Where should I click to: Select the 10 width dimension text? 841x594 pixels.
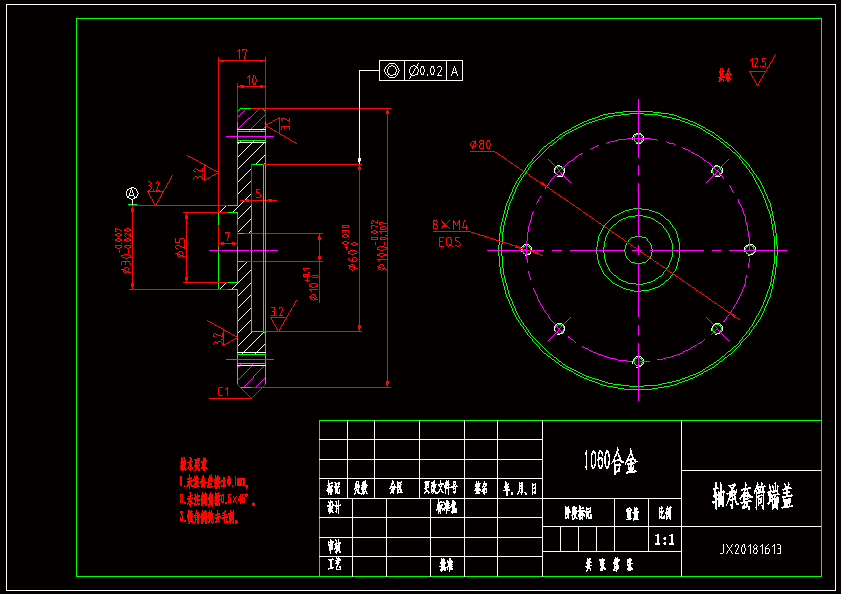pyautogui.click(x=251, y=79)
